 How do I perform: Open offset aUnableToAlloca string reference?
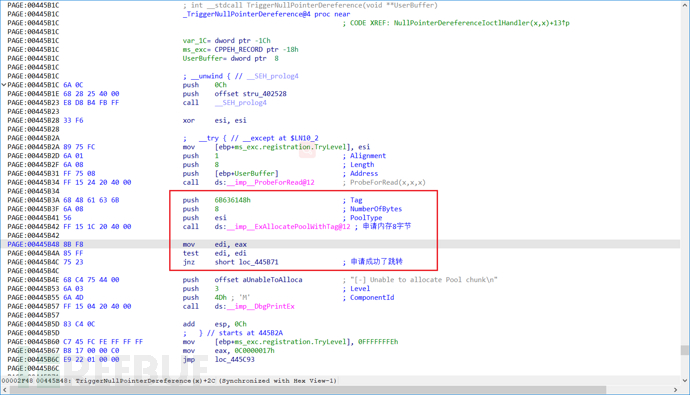click(258, 280)
